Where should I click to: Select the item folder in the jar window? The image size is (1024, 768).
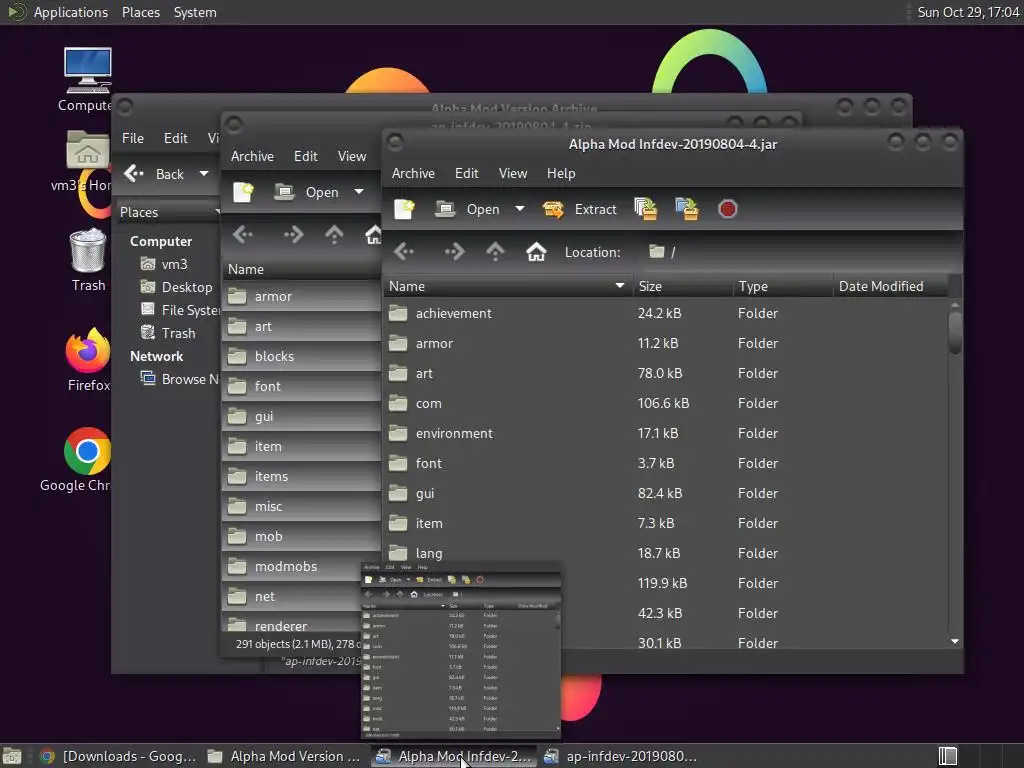coord(665,524)
